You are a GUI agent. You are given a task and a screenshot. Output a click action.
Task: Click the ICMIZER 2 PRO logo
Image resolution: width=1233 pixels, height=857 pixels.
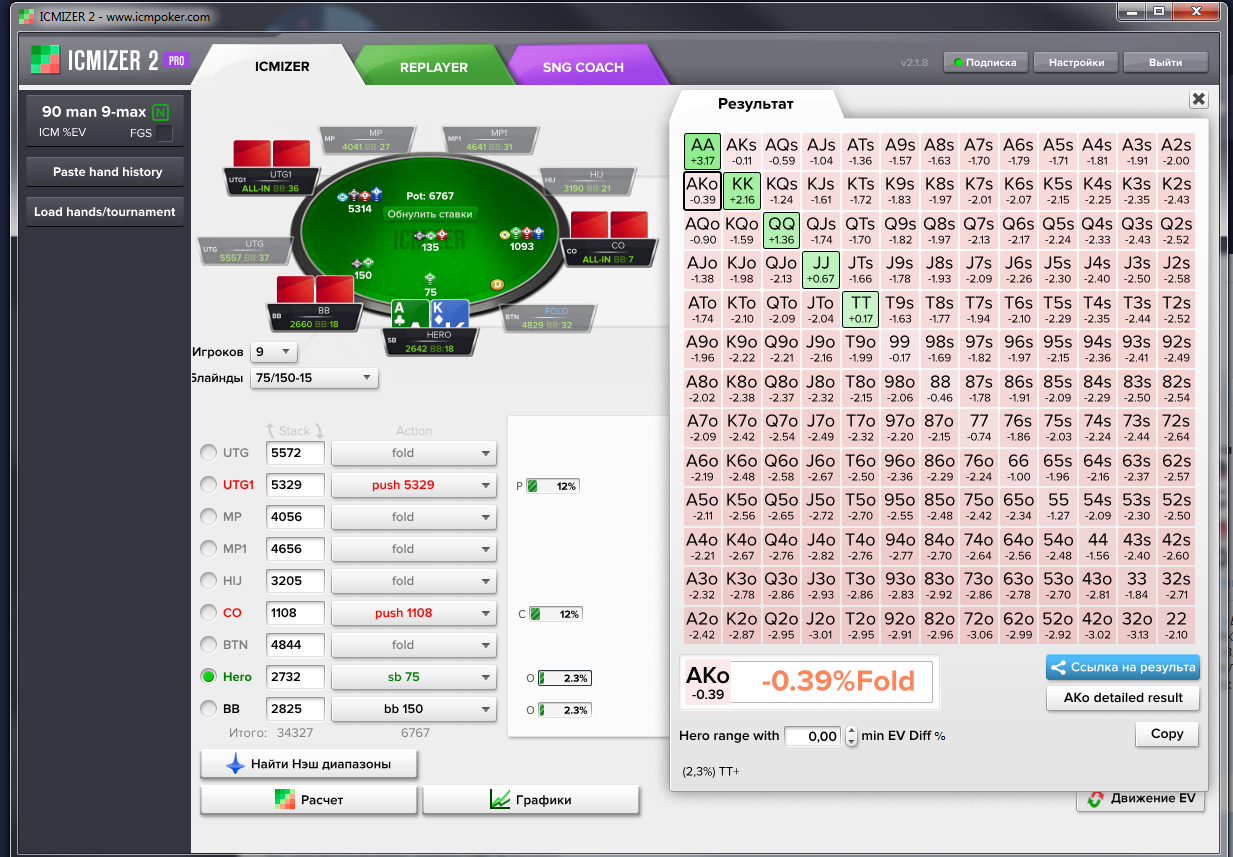click(109, 60)
